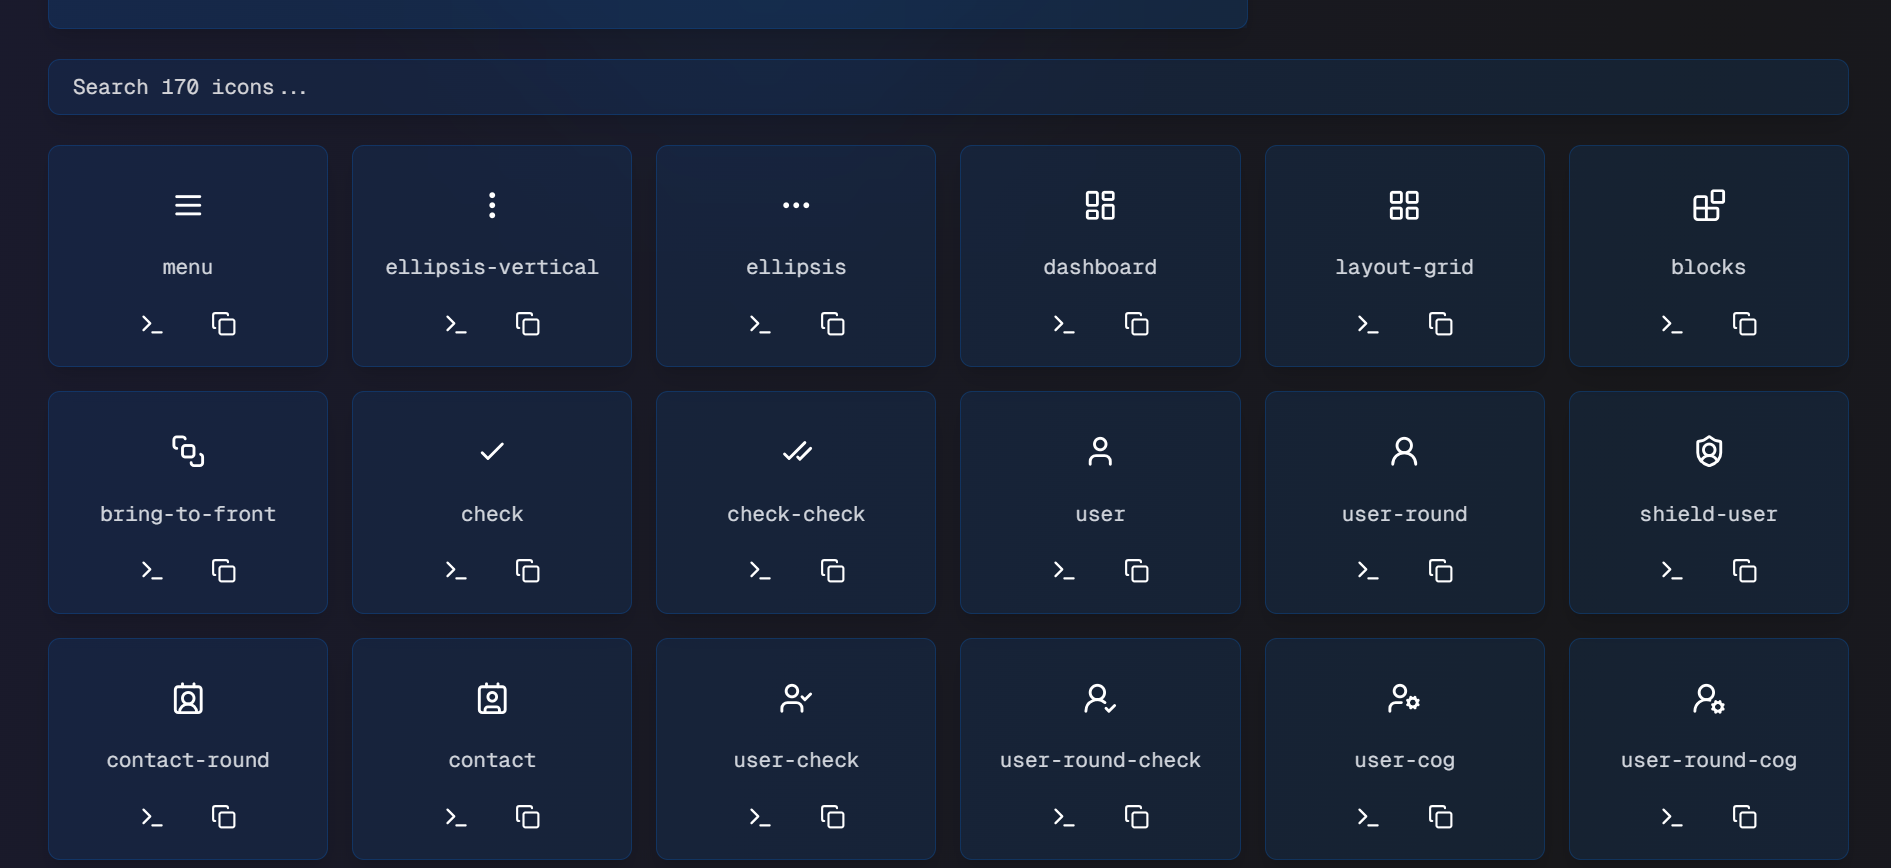
Task: Copy the check icon
Action: [528, 571]
